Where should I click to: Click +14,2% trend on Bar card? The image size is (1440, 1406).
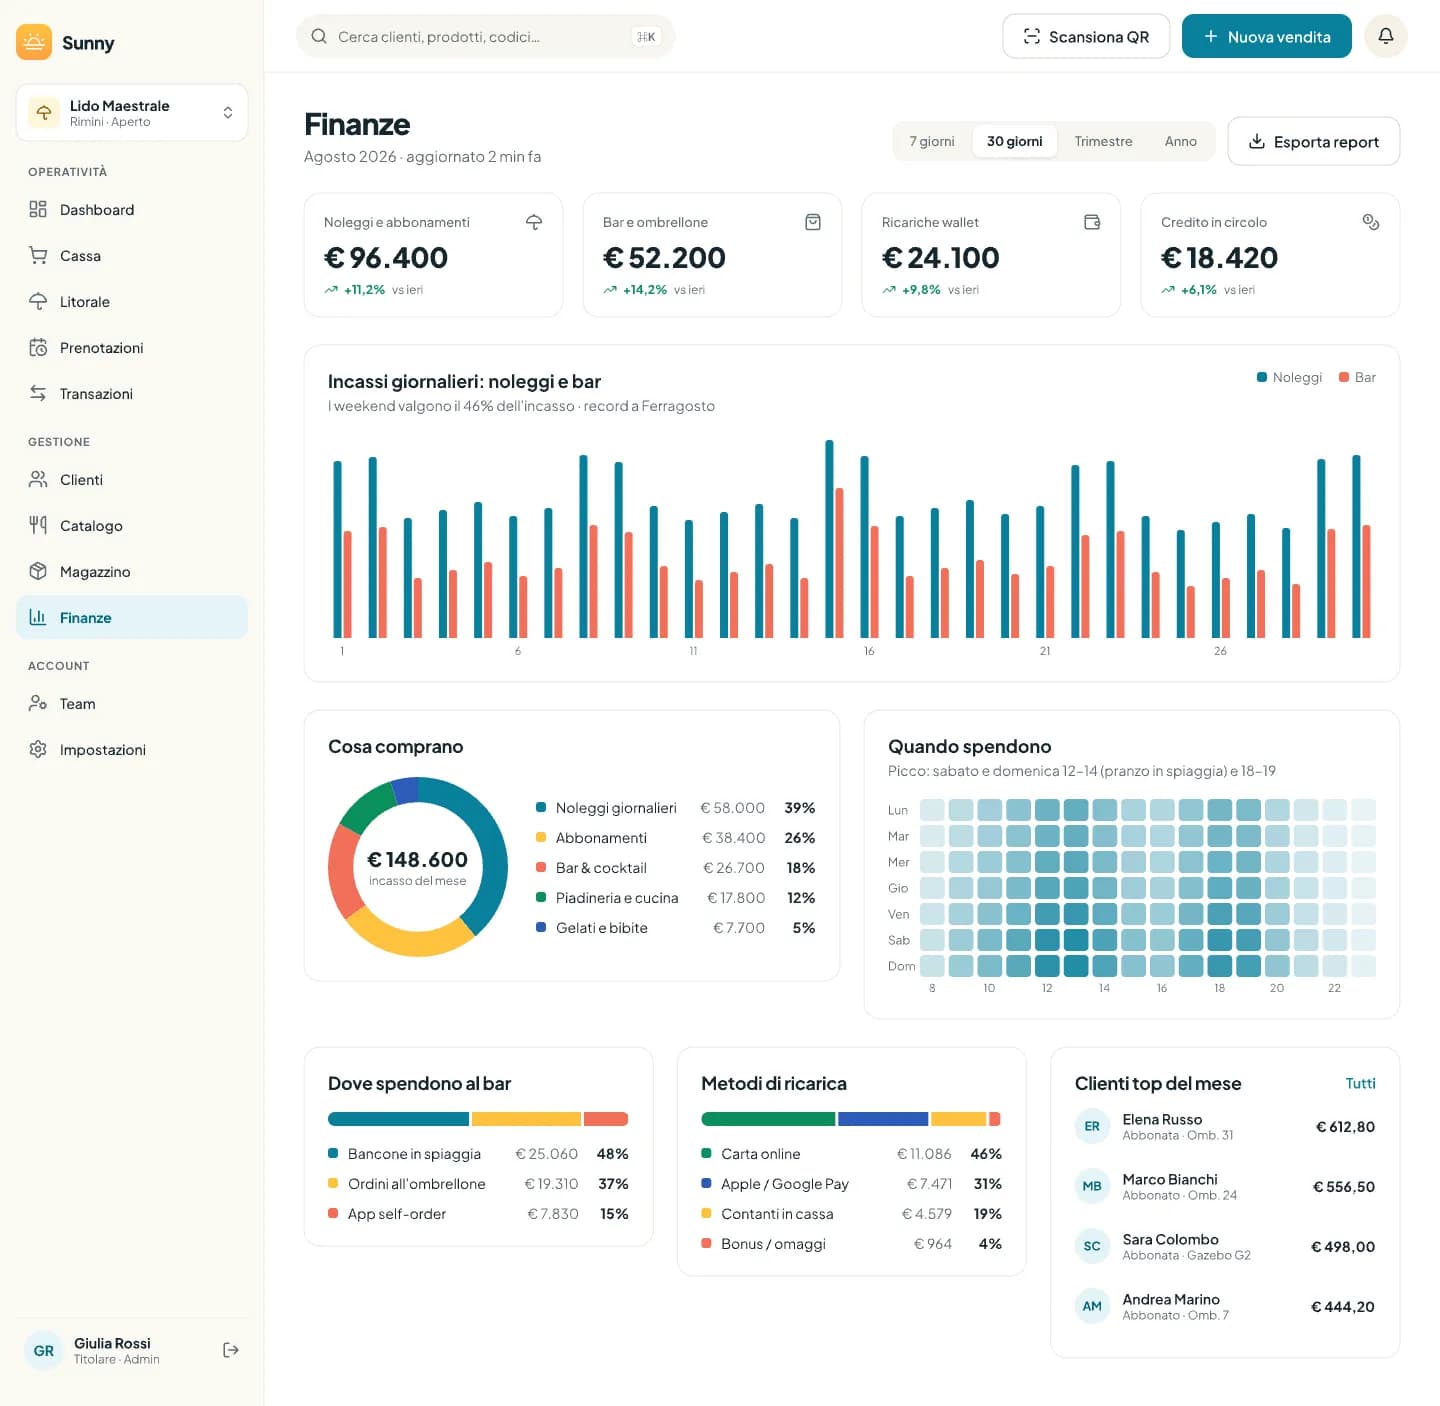636,289
